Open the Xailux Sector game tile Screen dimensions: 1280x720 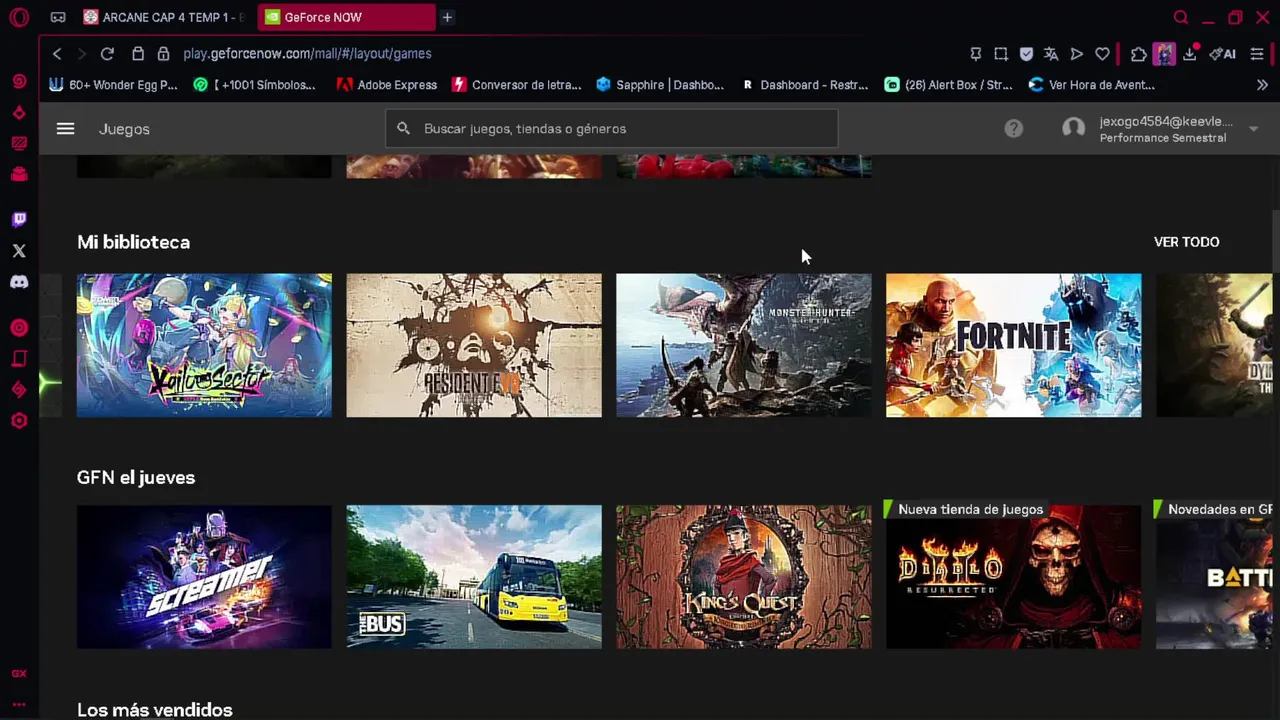pyautogui.click(x=204, y=345)
